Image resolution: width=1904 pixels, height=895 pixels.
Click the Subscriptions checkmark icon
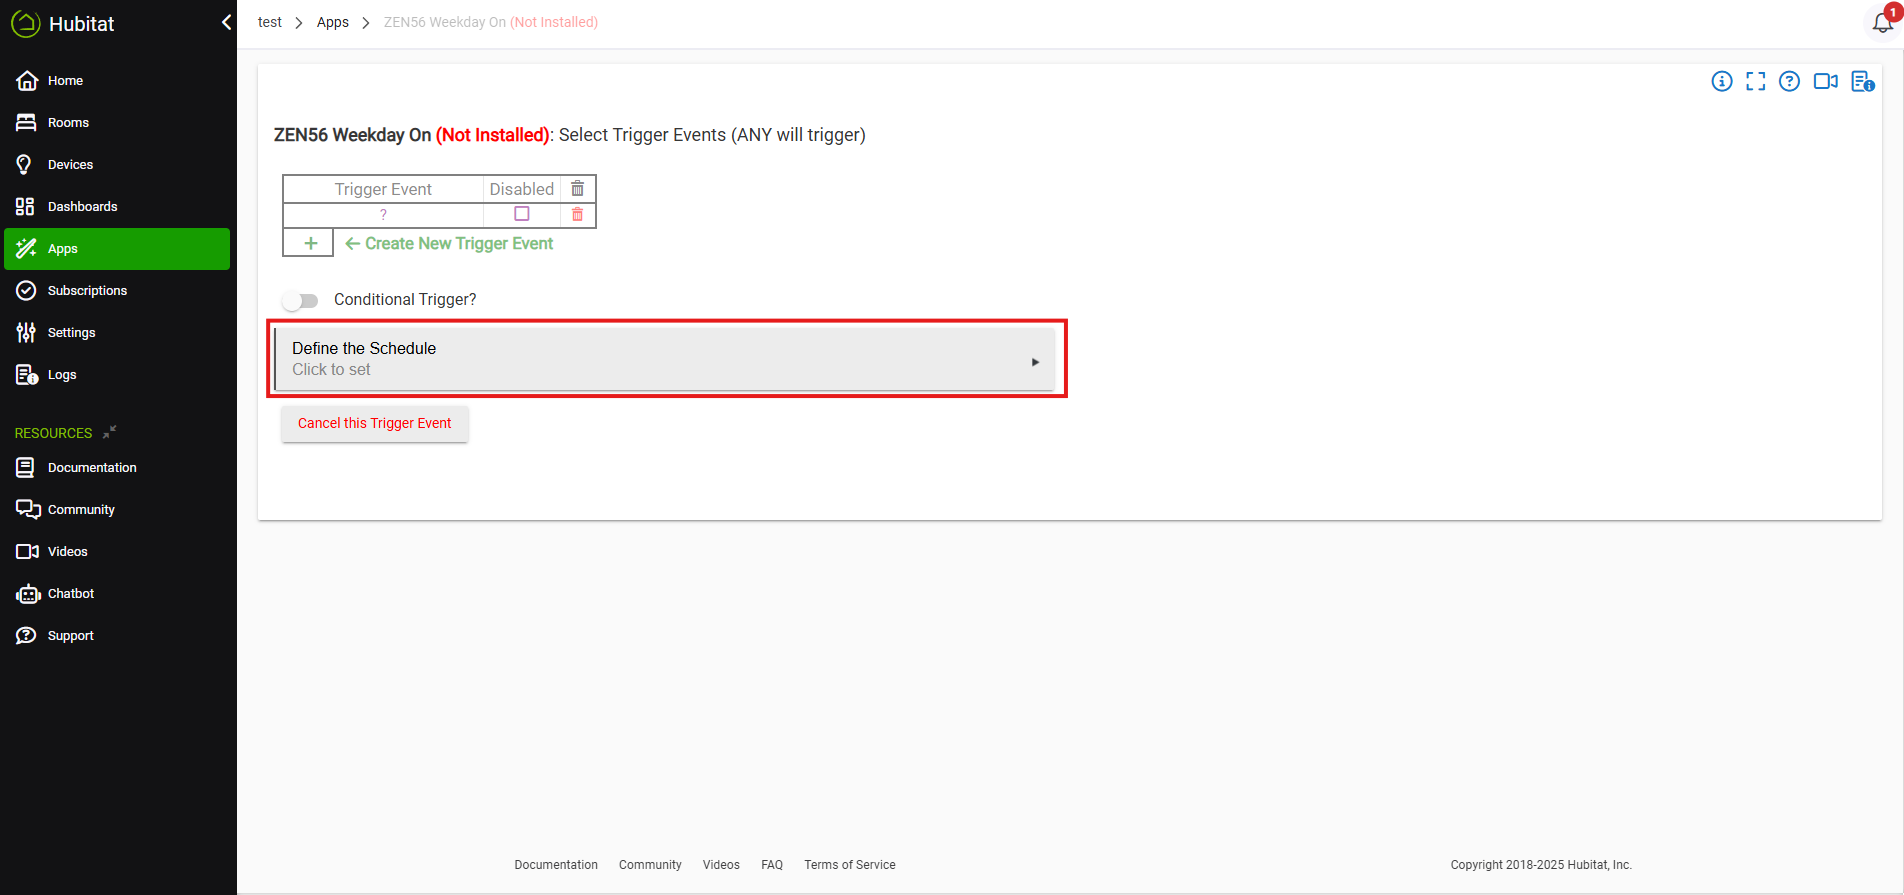27,291
